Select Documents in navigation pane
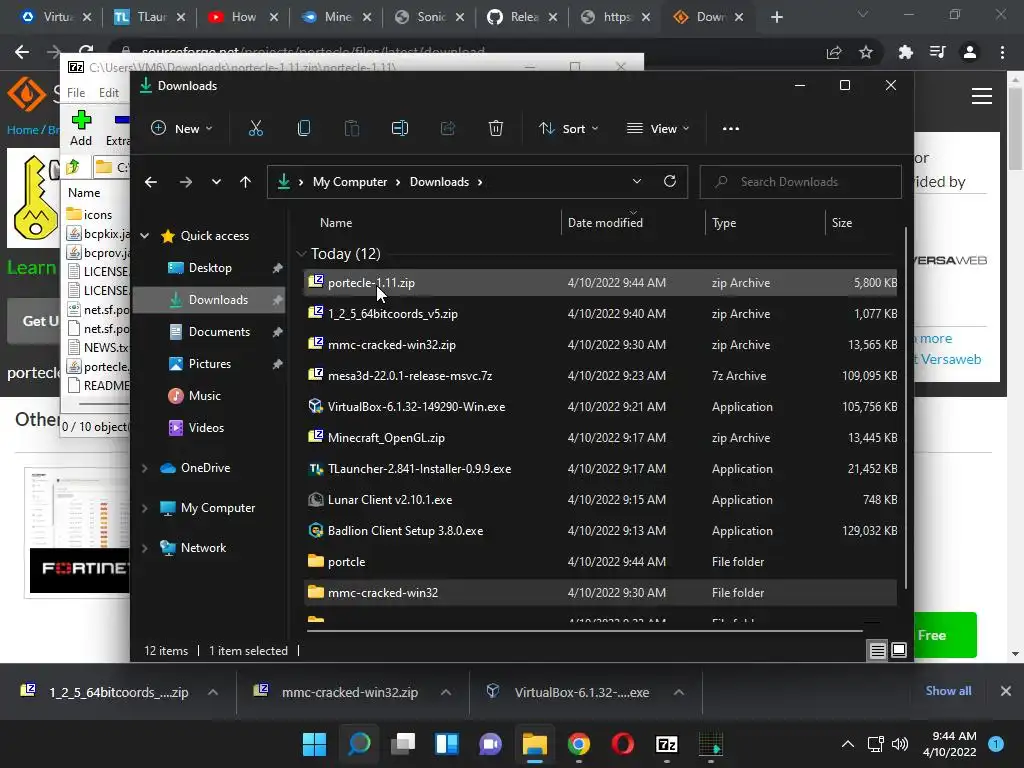 (219, 332)
